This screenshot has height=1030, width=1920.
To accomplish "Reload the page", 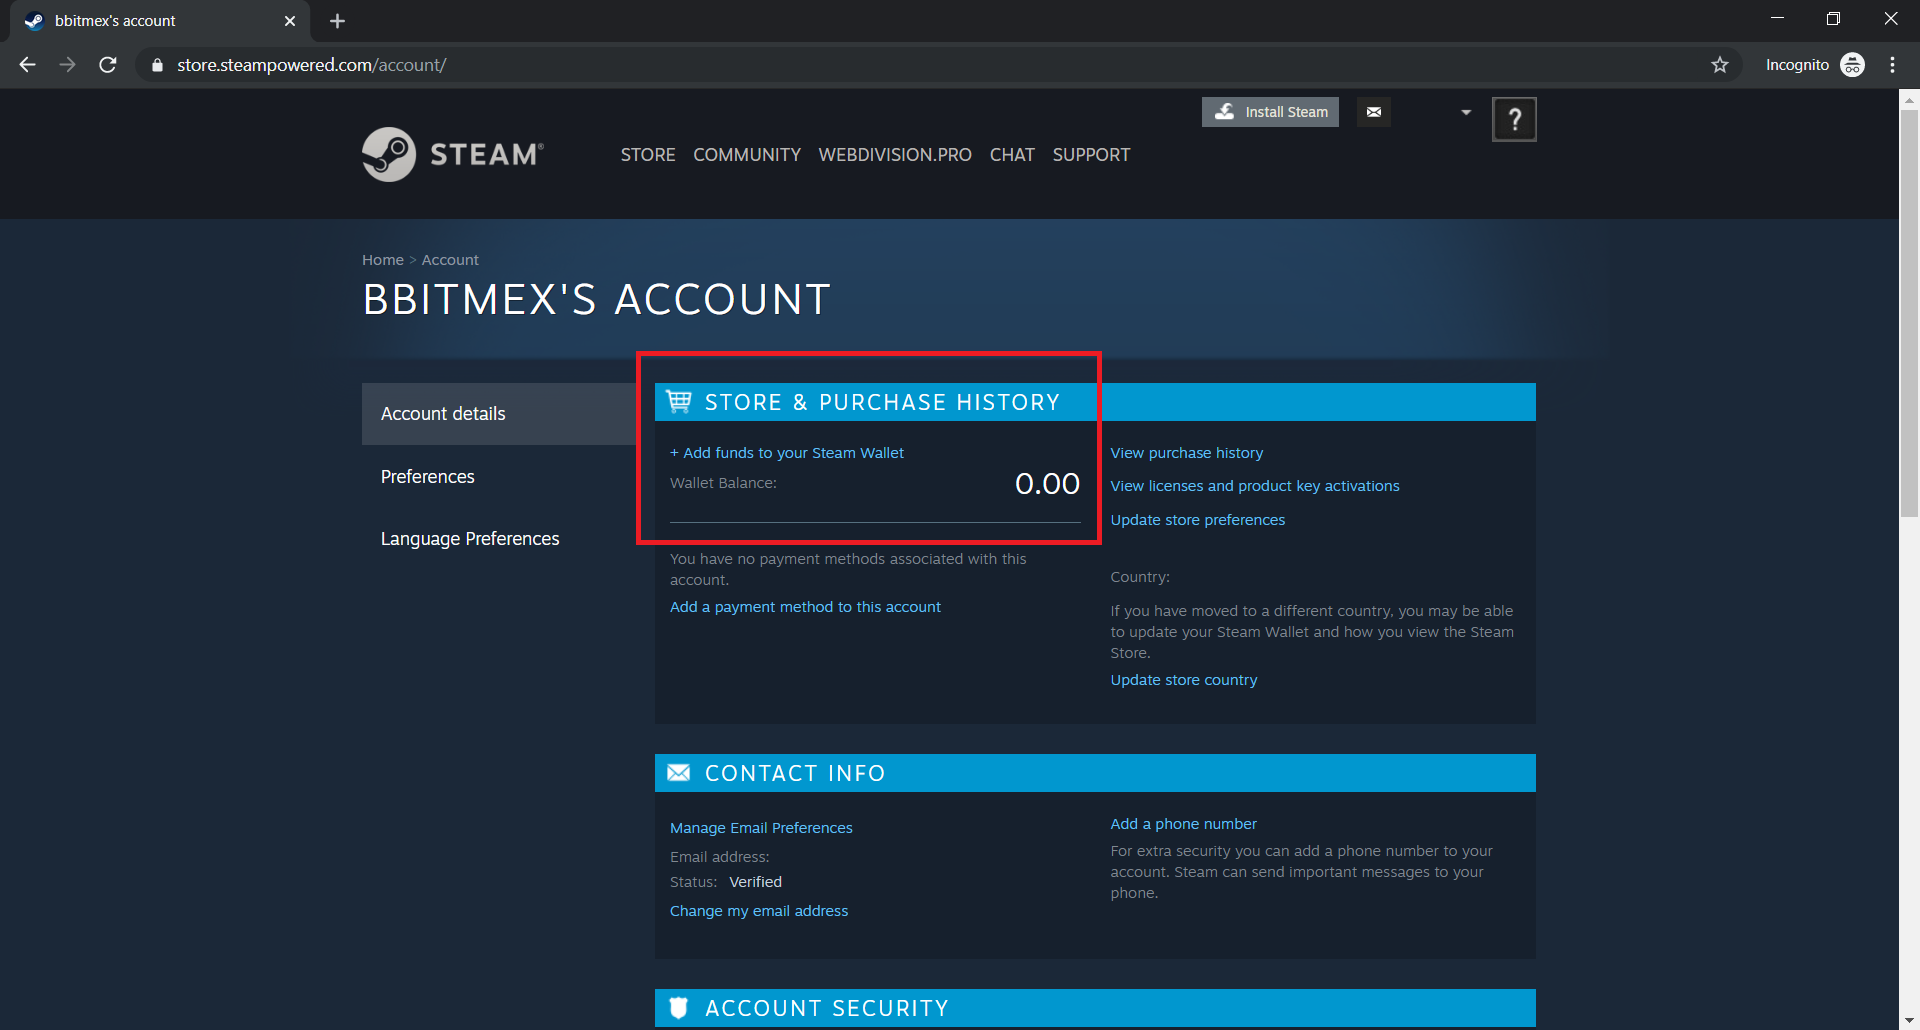I will pos(108,65).
